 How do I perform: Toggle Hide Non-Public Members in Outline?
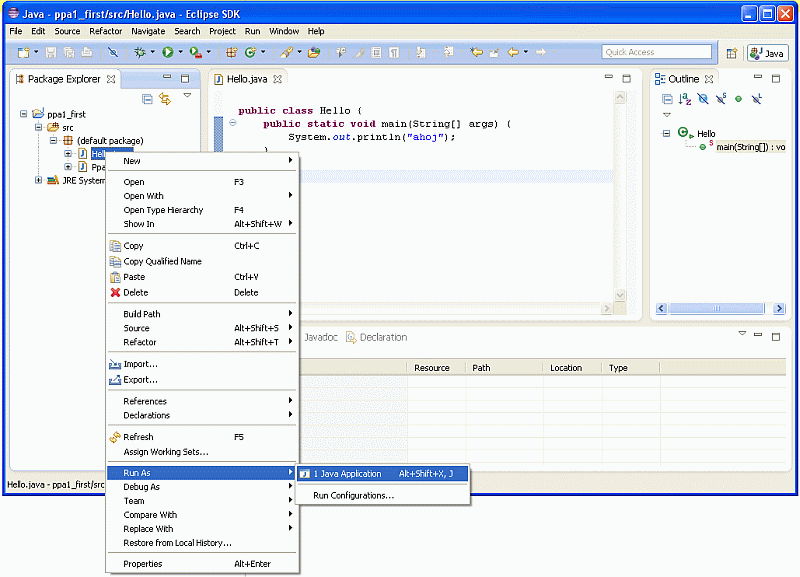(738, 99)
